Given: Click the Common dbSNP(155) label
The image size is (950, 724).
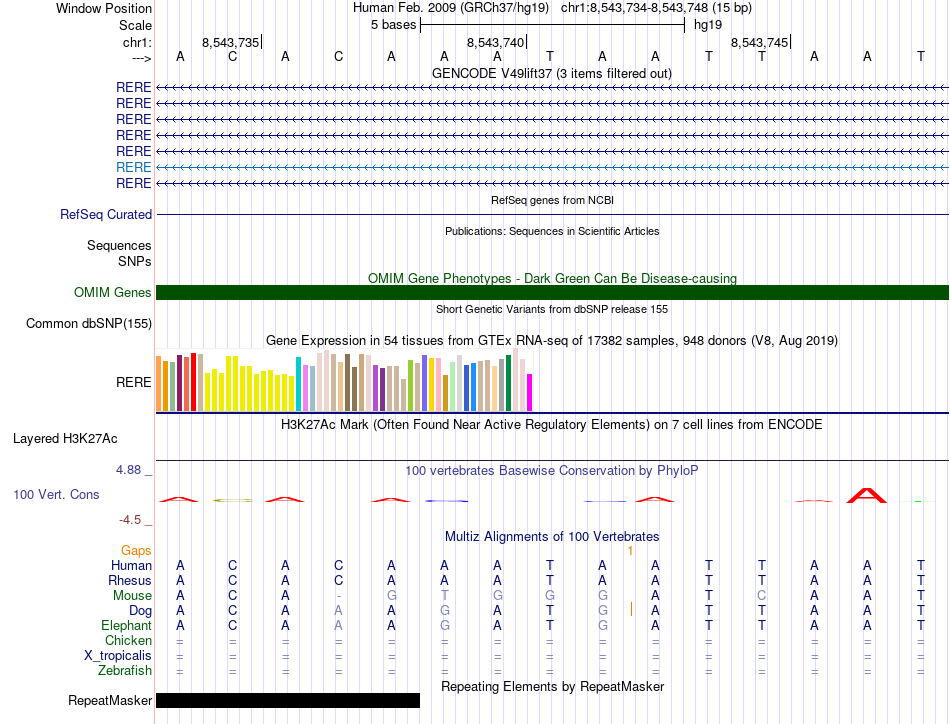Looking at the screenshot, I should [x=88, y=324].
